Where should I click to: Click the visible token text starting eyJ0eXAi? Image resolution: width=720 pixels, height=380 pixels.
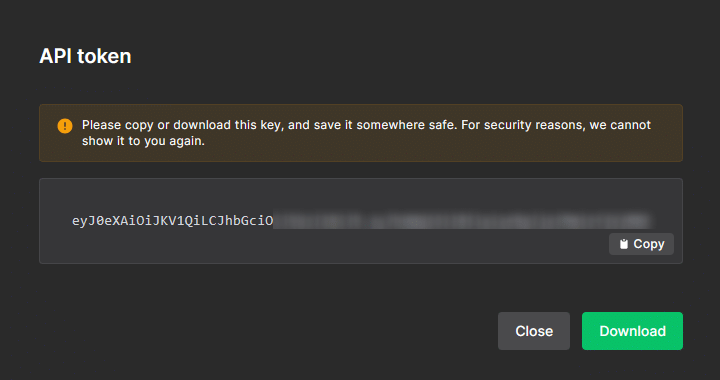[x=173, y=221]
